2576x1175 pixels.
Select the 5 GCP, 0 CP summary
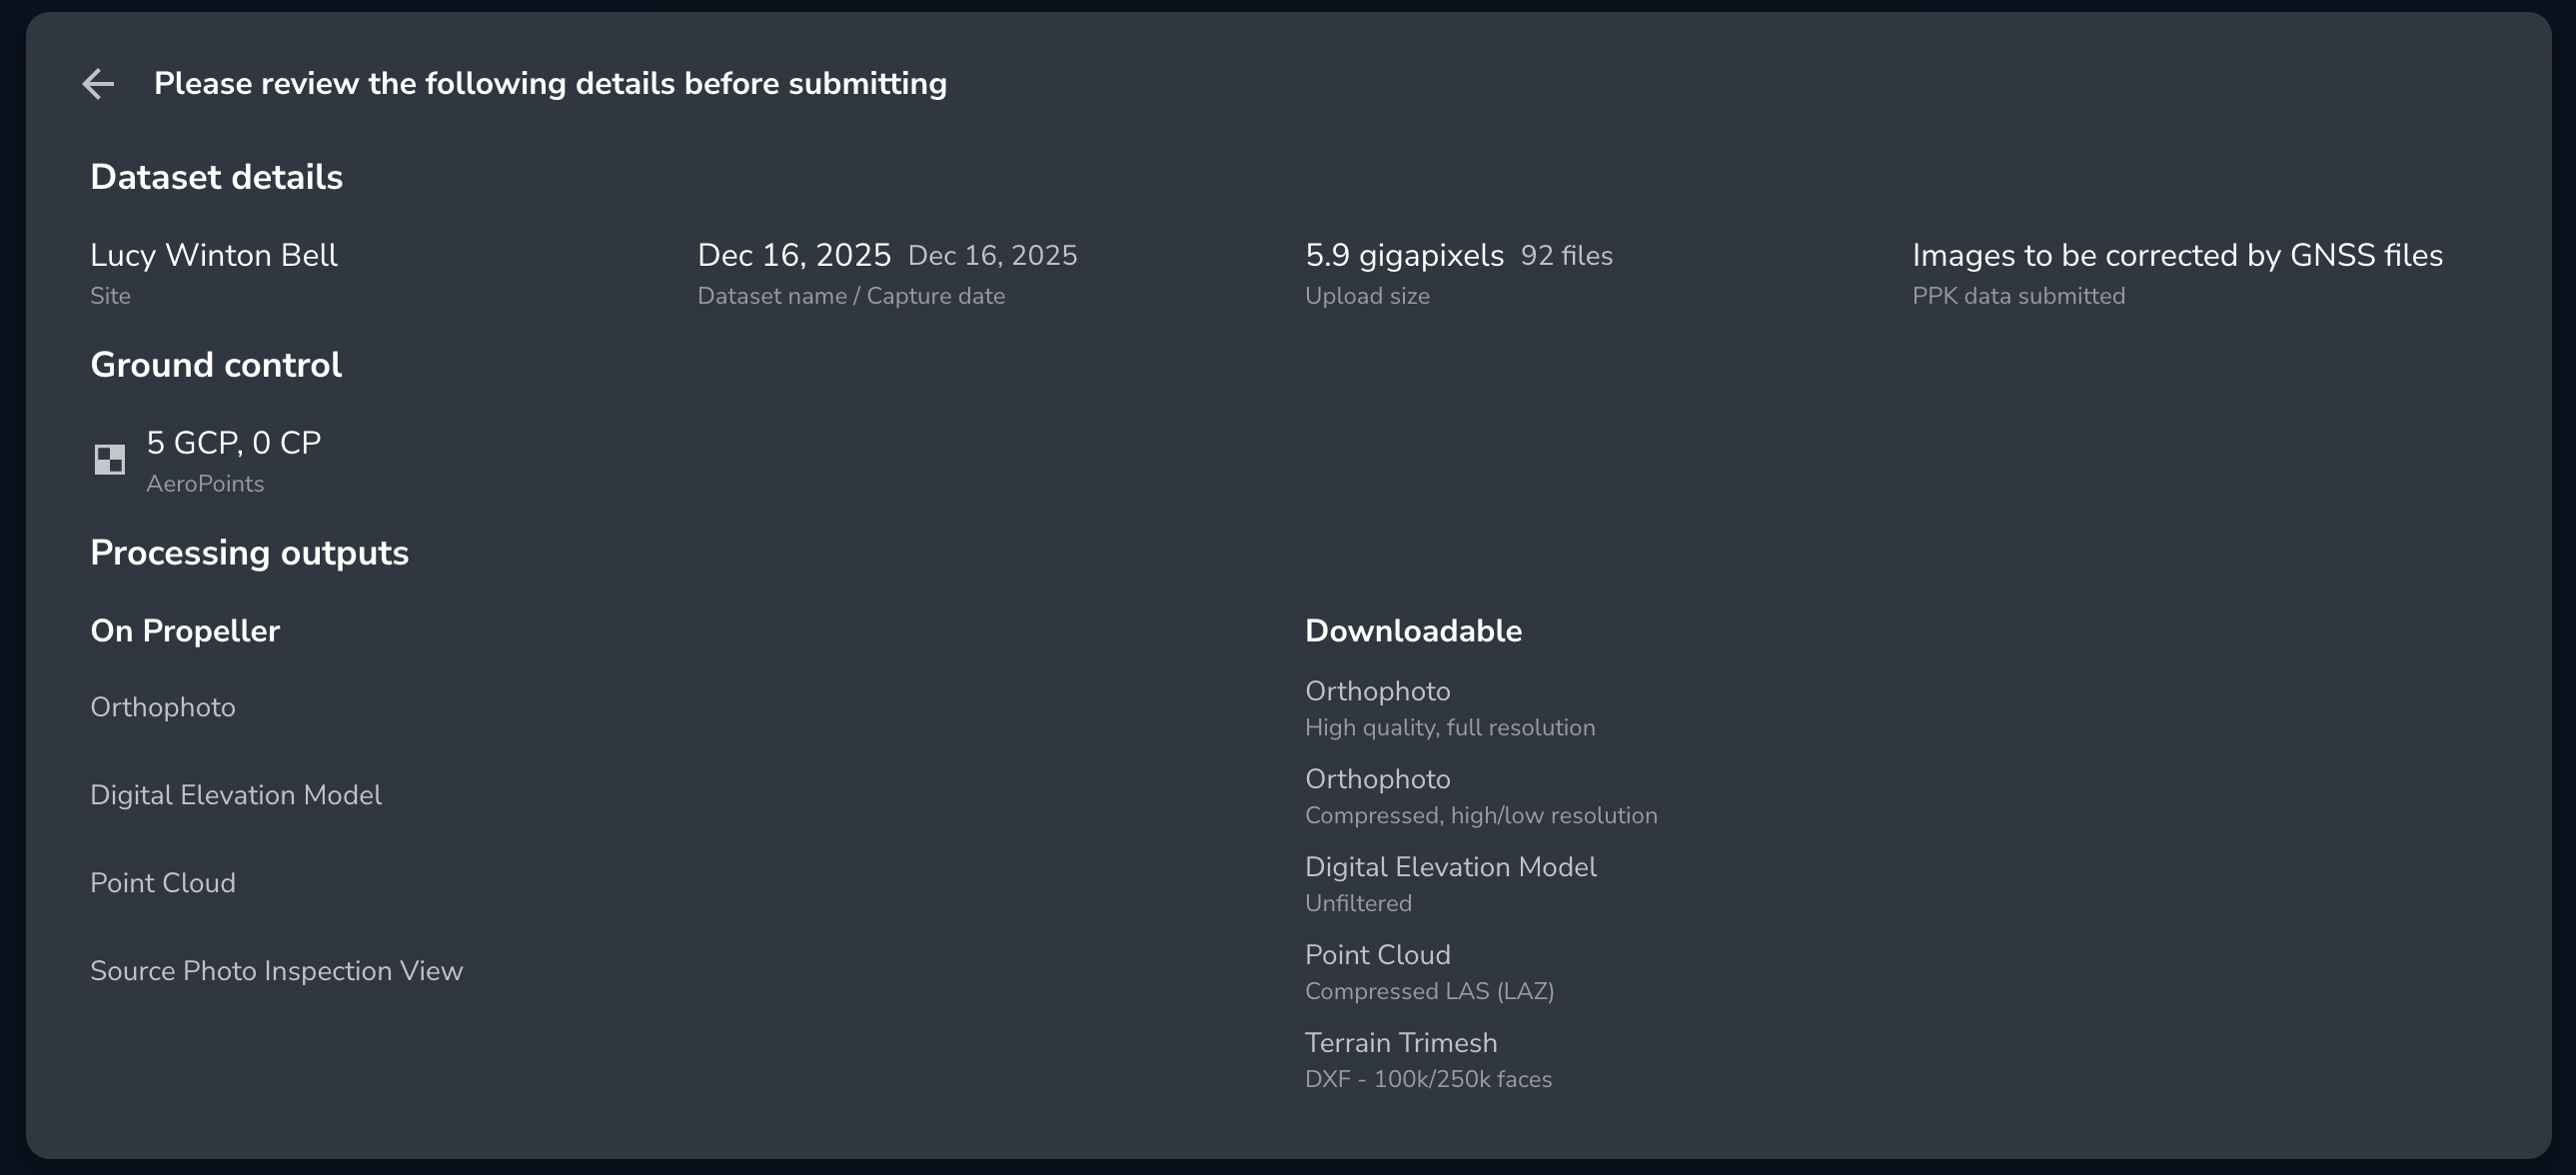[x=233, y=443]
